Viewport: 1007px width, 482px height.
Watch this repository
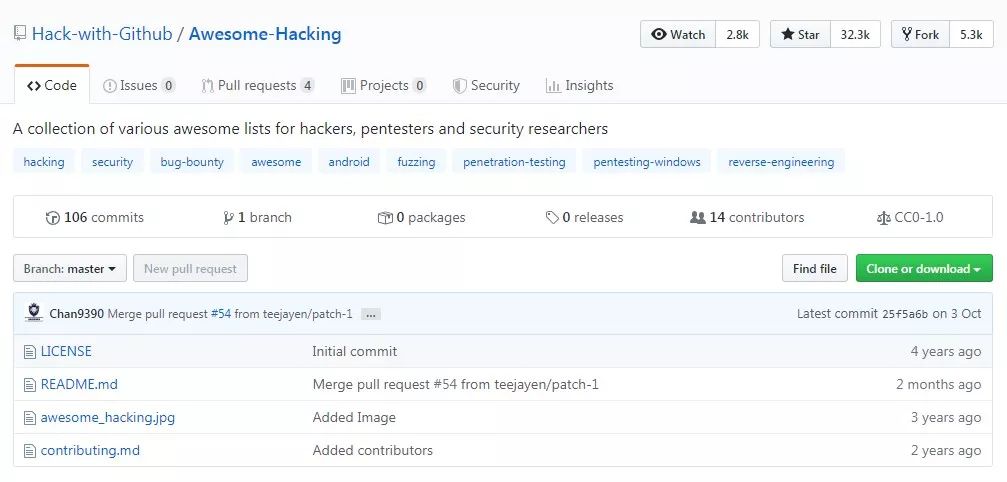coord(678,35)
